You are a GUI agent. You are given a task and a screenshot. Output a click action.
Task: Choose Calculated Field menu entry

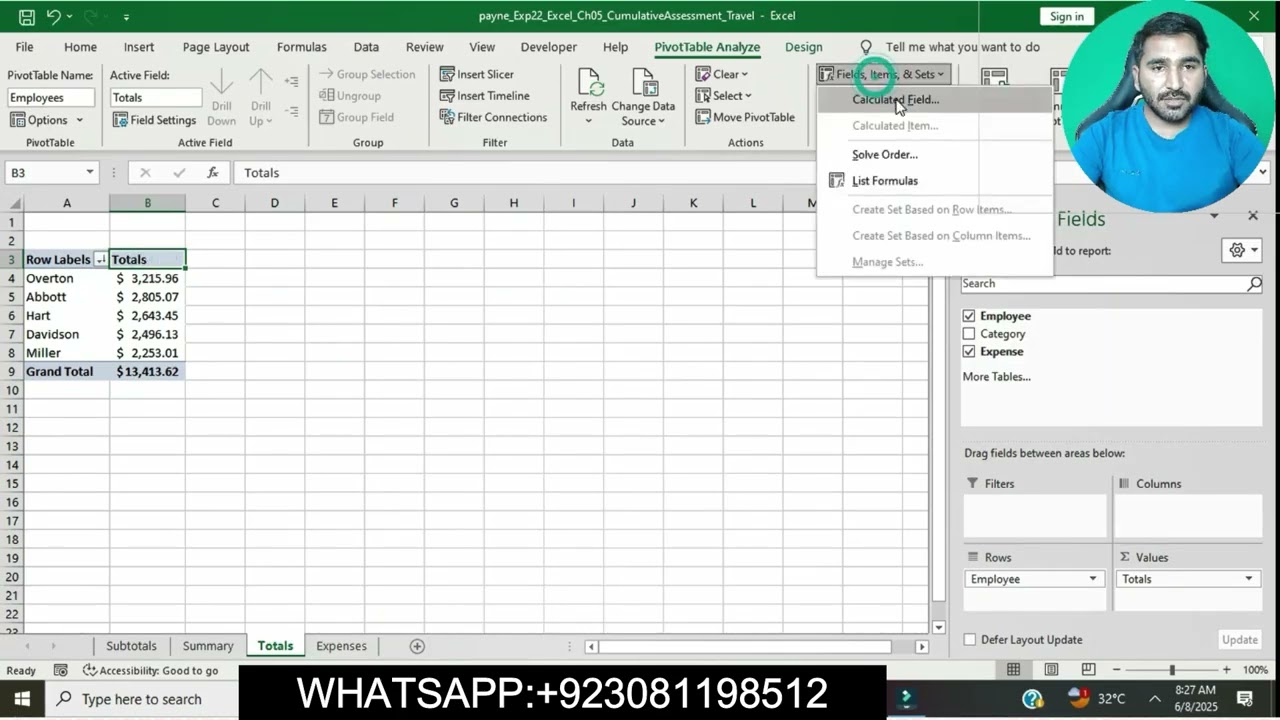pos(895,100)
